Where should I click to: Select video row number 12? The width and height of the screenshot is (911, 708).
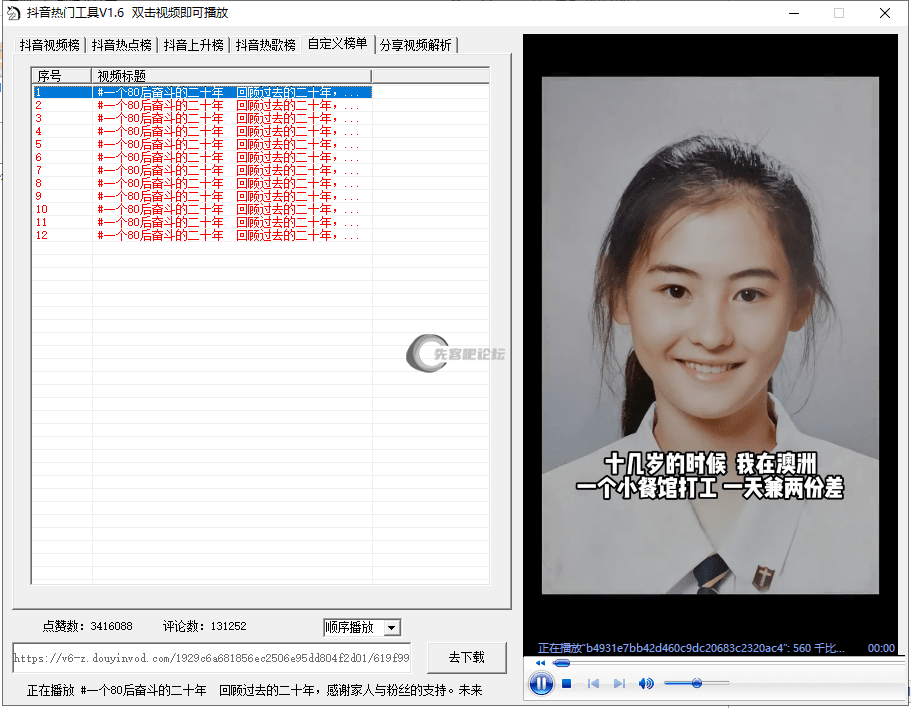200,235
